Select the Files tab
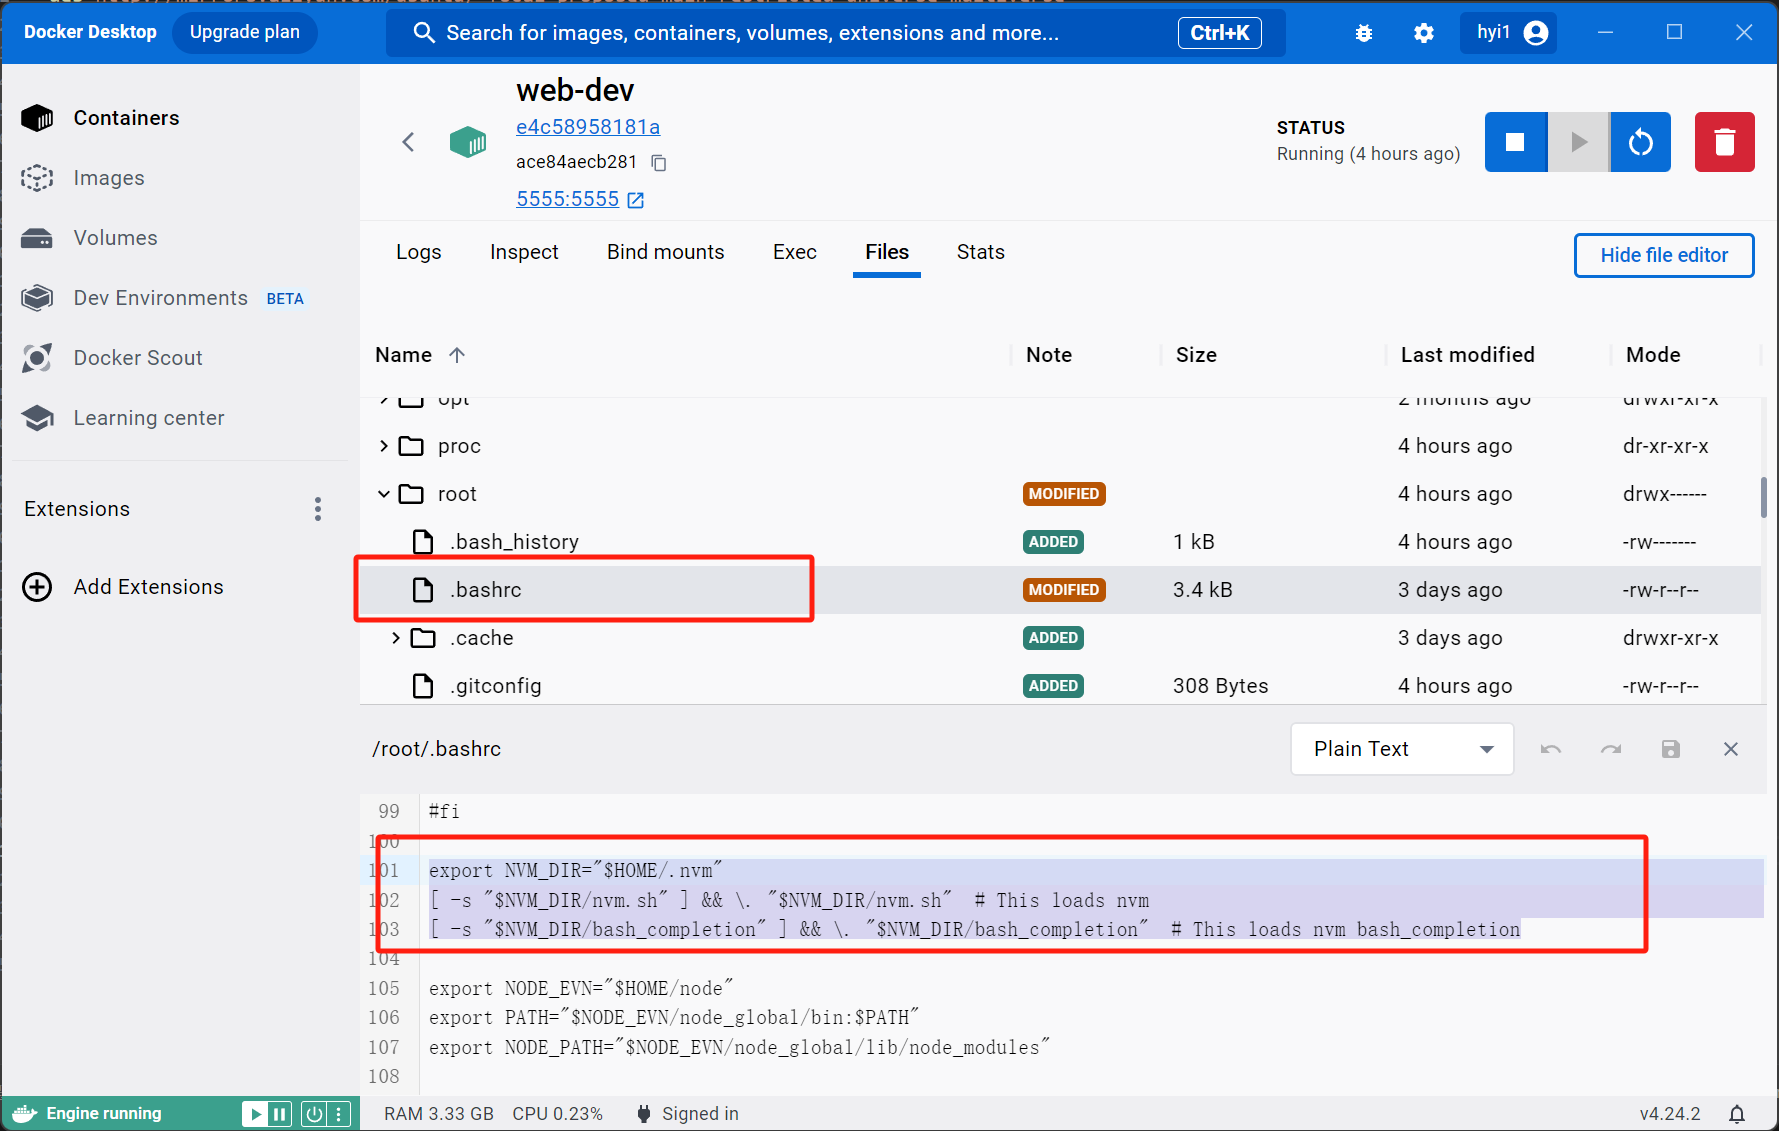The height and width of the screenshot is (1131, 1779). click(x=887, y=252)
